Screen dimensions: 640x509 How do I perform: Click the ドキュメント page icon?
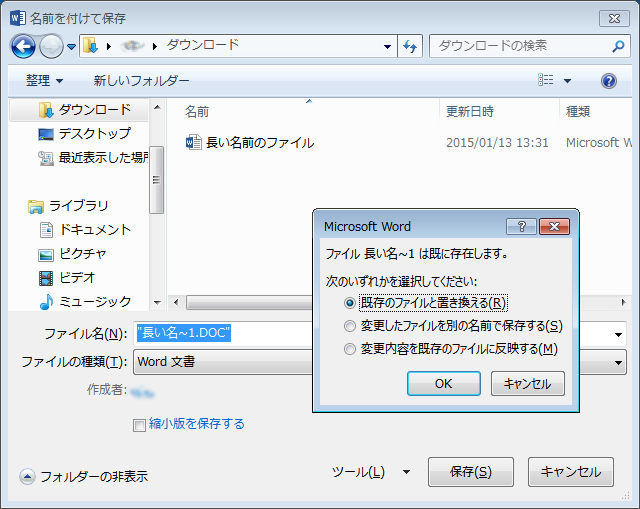point(46,230)
